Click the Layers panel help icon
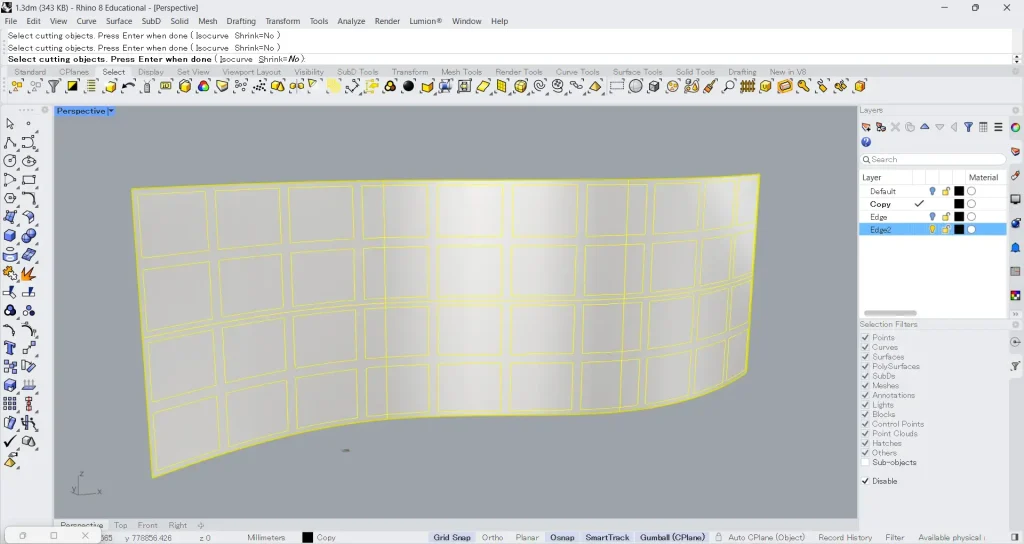 pos(866,142)
